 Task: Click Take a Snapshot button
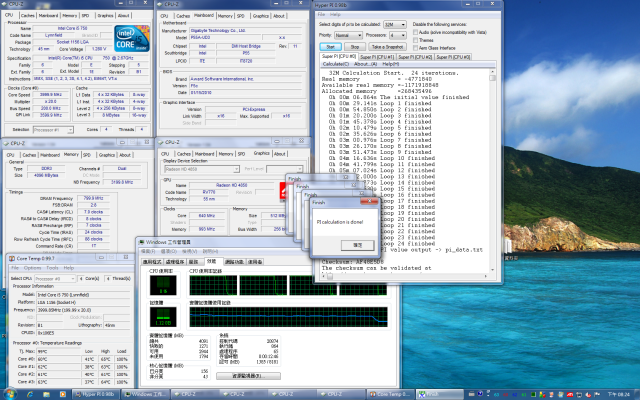387,47
